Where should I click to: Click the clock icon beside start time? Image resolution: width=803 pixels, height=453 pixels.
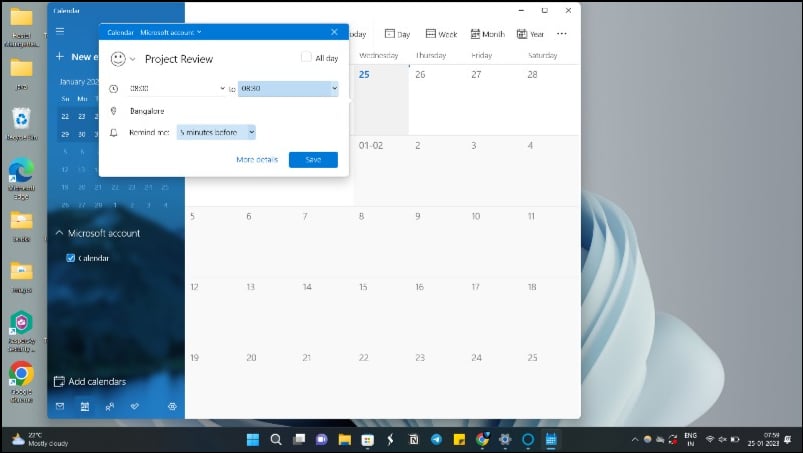pos(114,89)
